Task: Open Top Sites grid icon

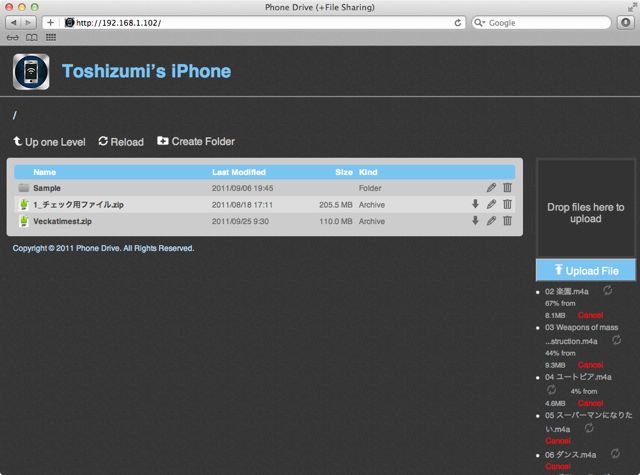Action: 51,38
